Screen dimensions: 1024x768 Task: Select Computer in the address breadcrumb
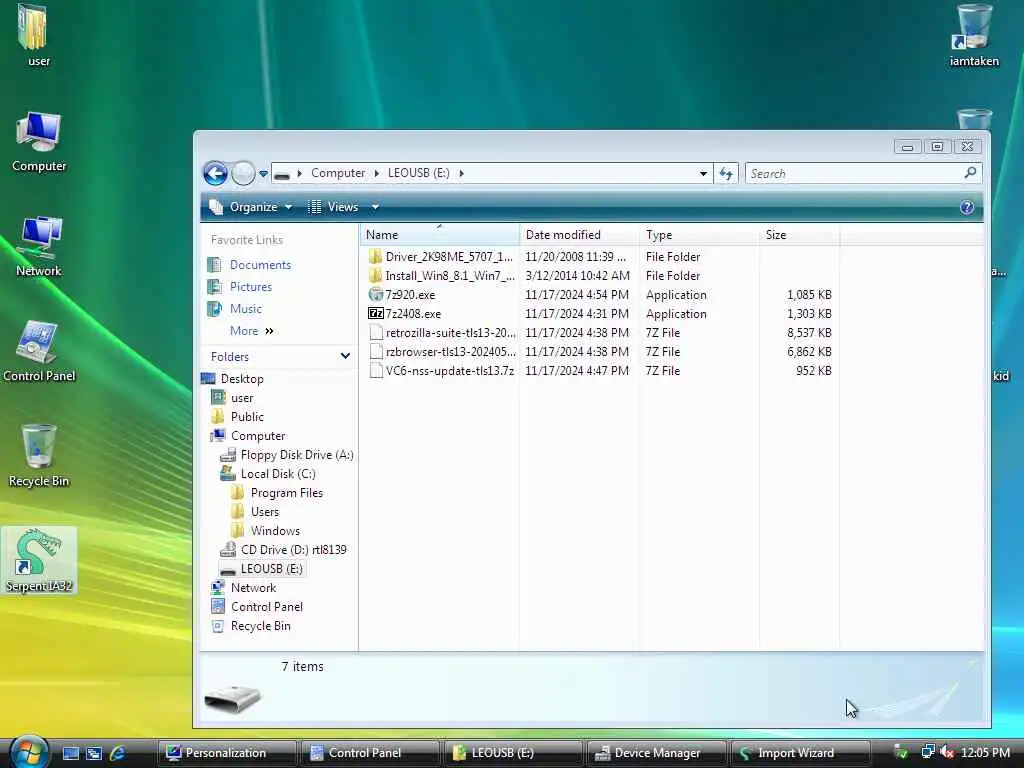point(338,173)
